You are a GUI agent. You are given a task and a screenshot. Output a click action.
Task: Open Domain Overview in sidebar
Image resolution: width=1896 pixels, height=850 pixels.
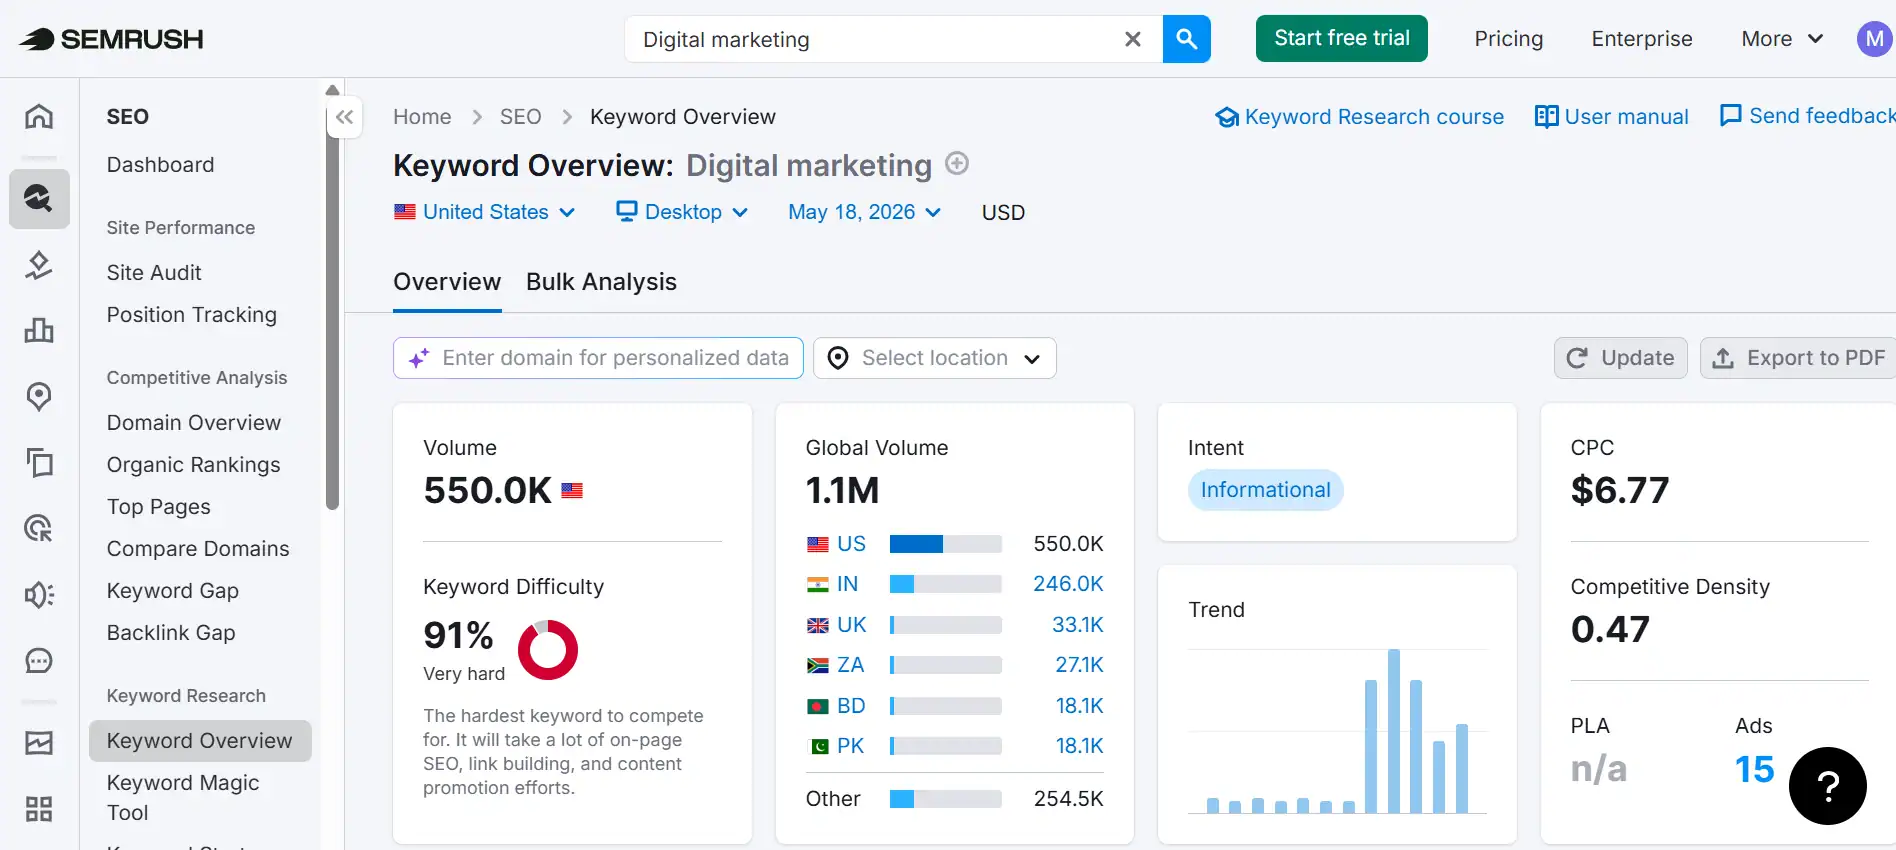194,423
